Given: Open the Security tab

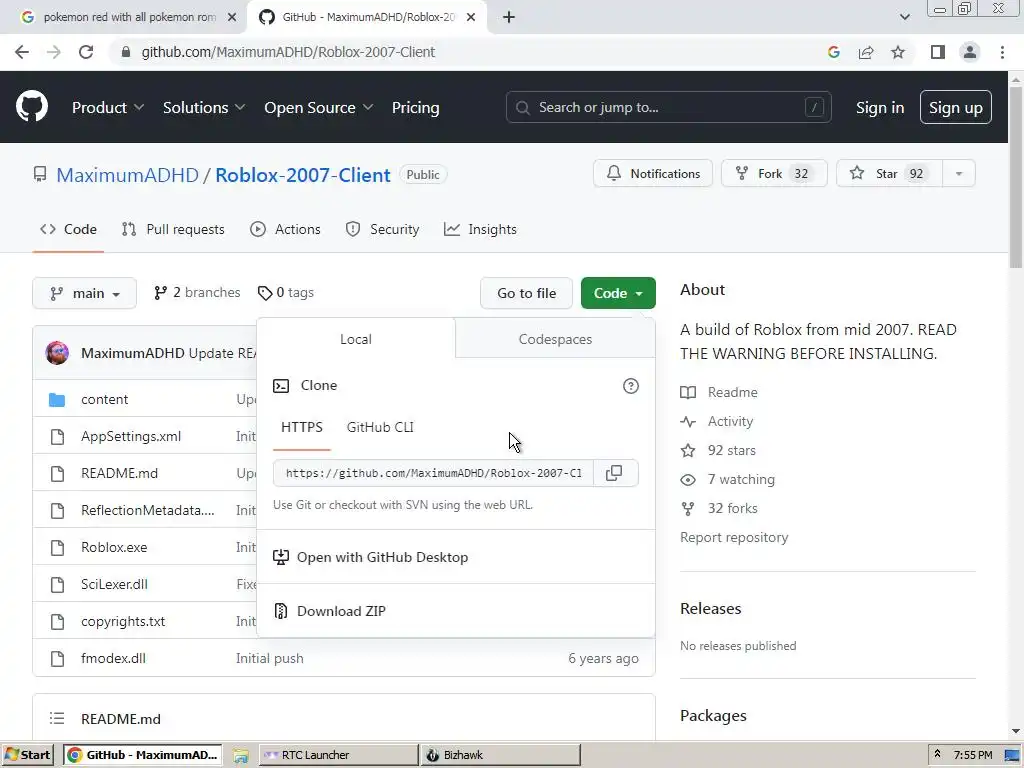Looking at the screenshot, I should click(382, 229).
